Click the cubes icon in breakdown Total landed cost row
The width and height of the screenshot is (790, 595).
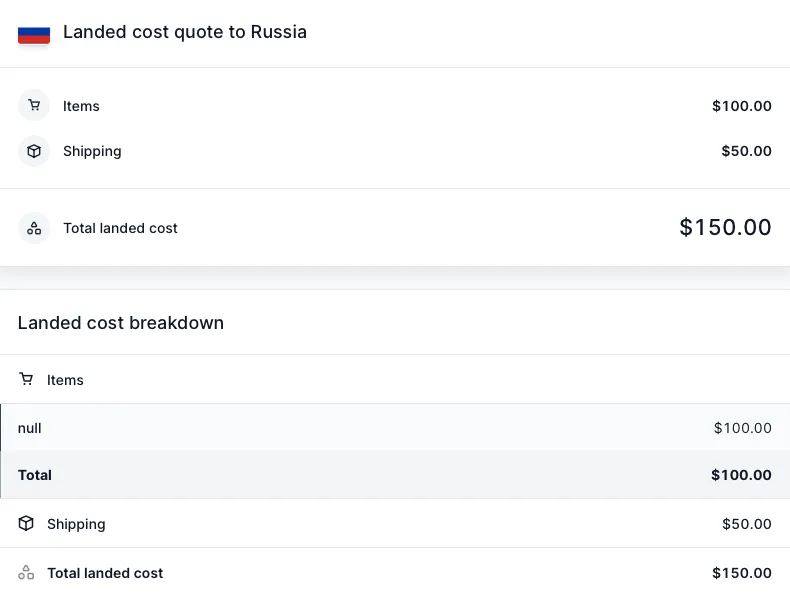26,573
